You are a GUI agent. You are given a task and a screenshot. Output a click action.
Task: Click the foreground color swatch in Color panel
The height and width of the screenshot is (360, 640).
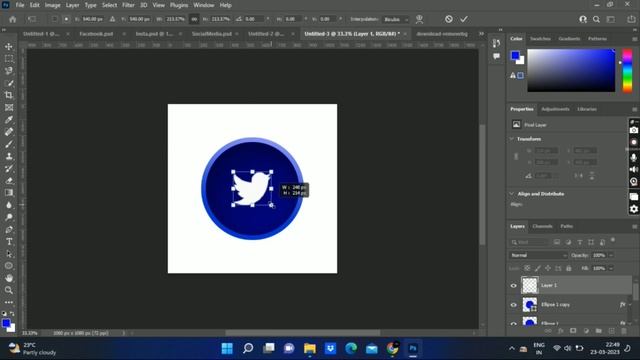pyautogui.click(x=516, y=55)
